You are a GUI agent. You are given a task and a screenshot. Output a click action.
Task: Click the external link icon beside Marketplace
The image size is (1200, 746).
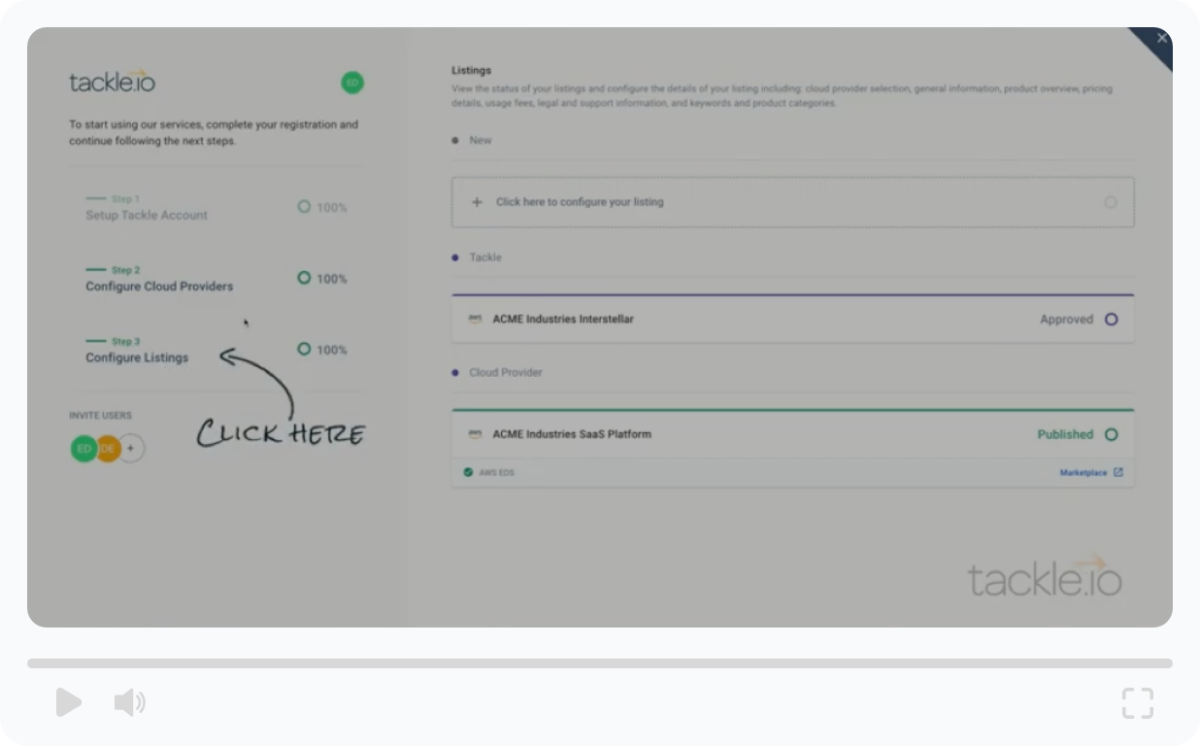(1118, 473)
